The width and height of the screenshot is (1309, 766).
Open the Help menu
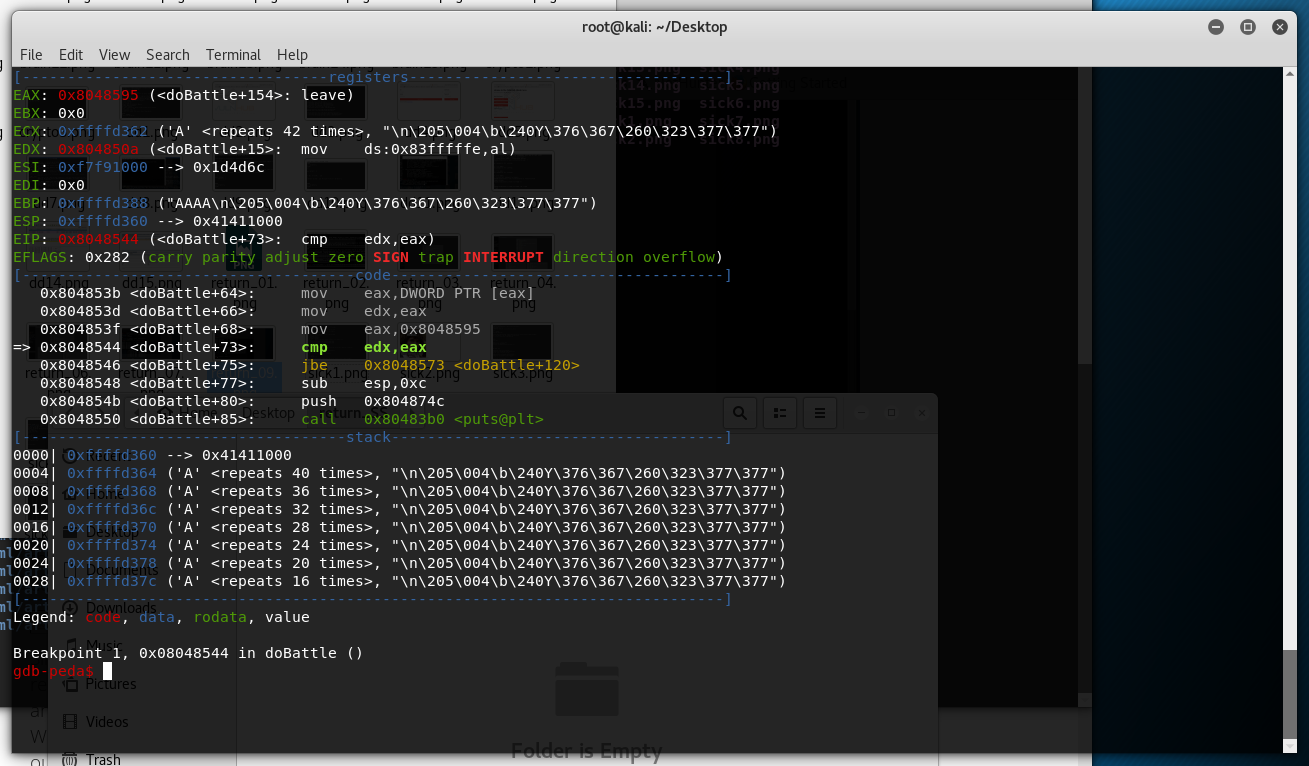pyautogui.click(x=292, y=55)
